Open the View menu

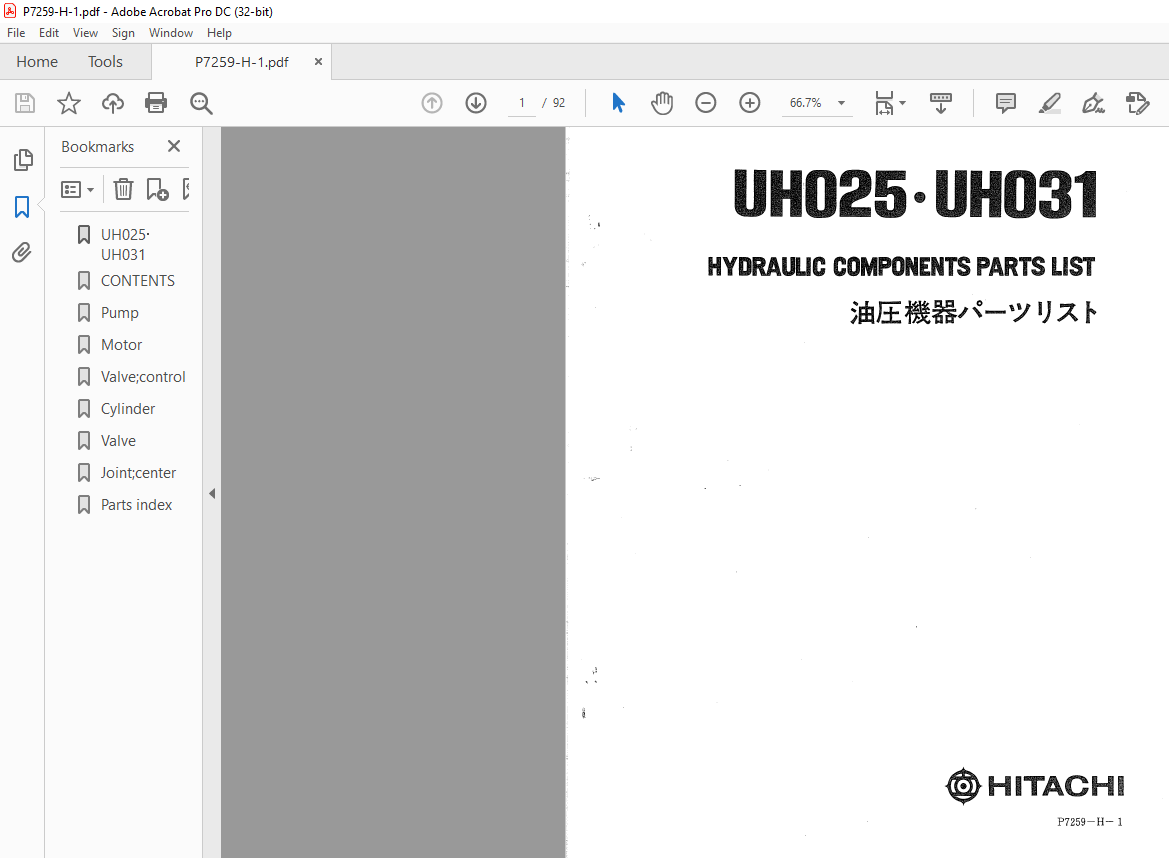point(85,33)
